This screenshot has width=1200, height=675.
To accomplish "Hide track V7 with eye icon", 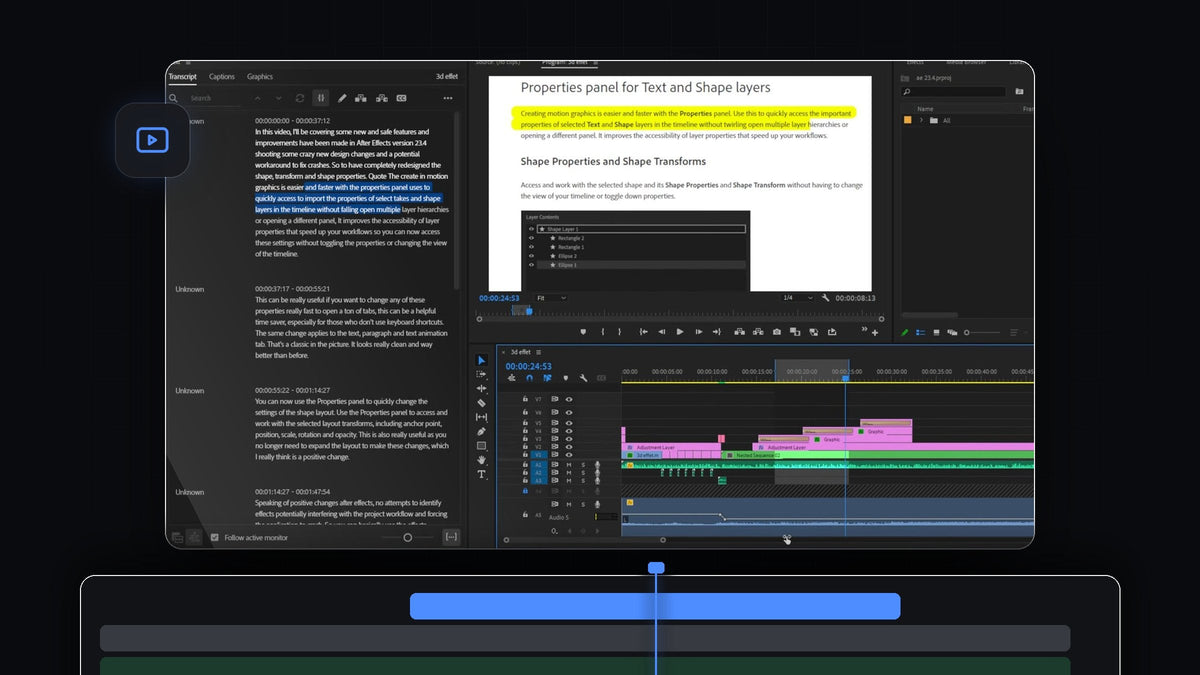I will coord(569,399).
